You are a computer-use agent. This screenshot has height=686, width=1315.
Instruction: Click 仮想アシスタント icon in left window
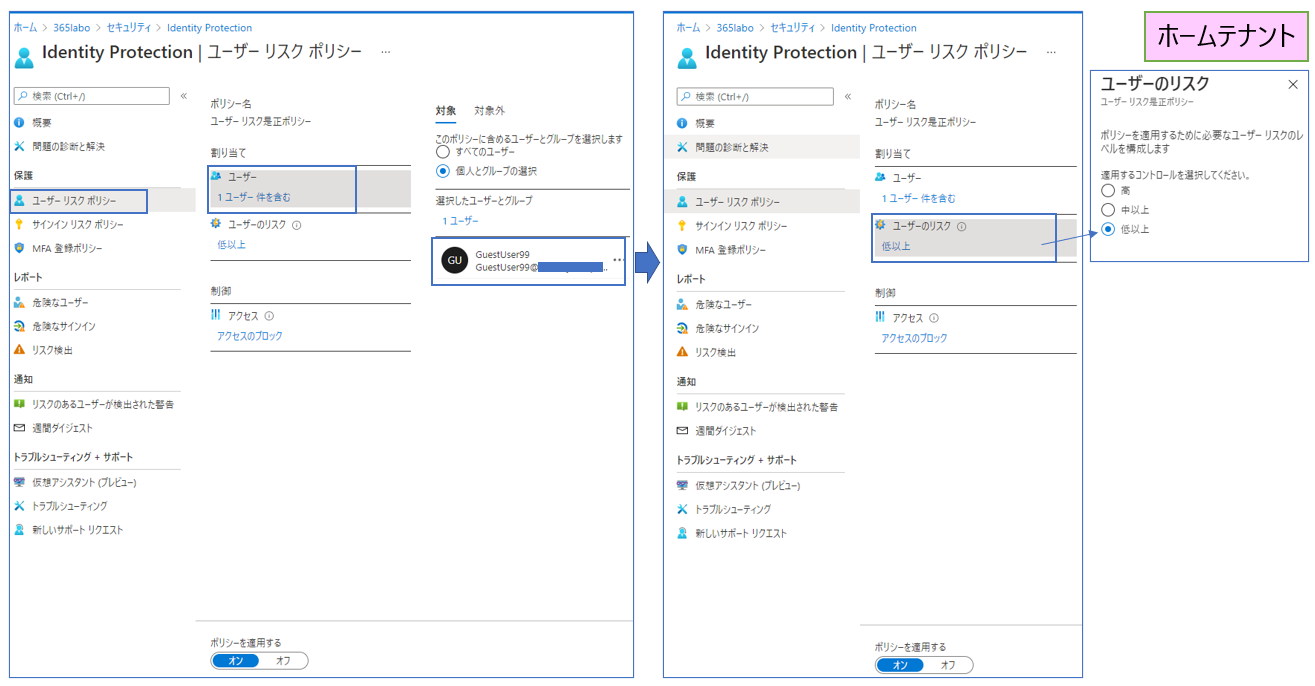[20, 482]
